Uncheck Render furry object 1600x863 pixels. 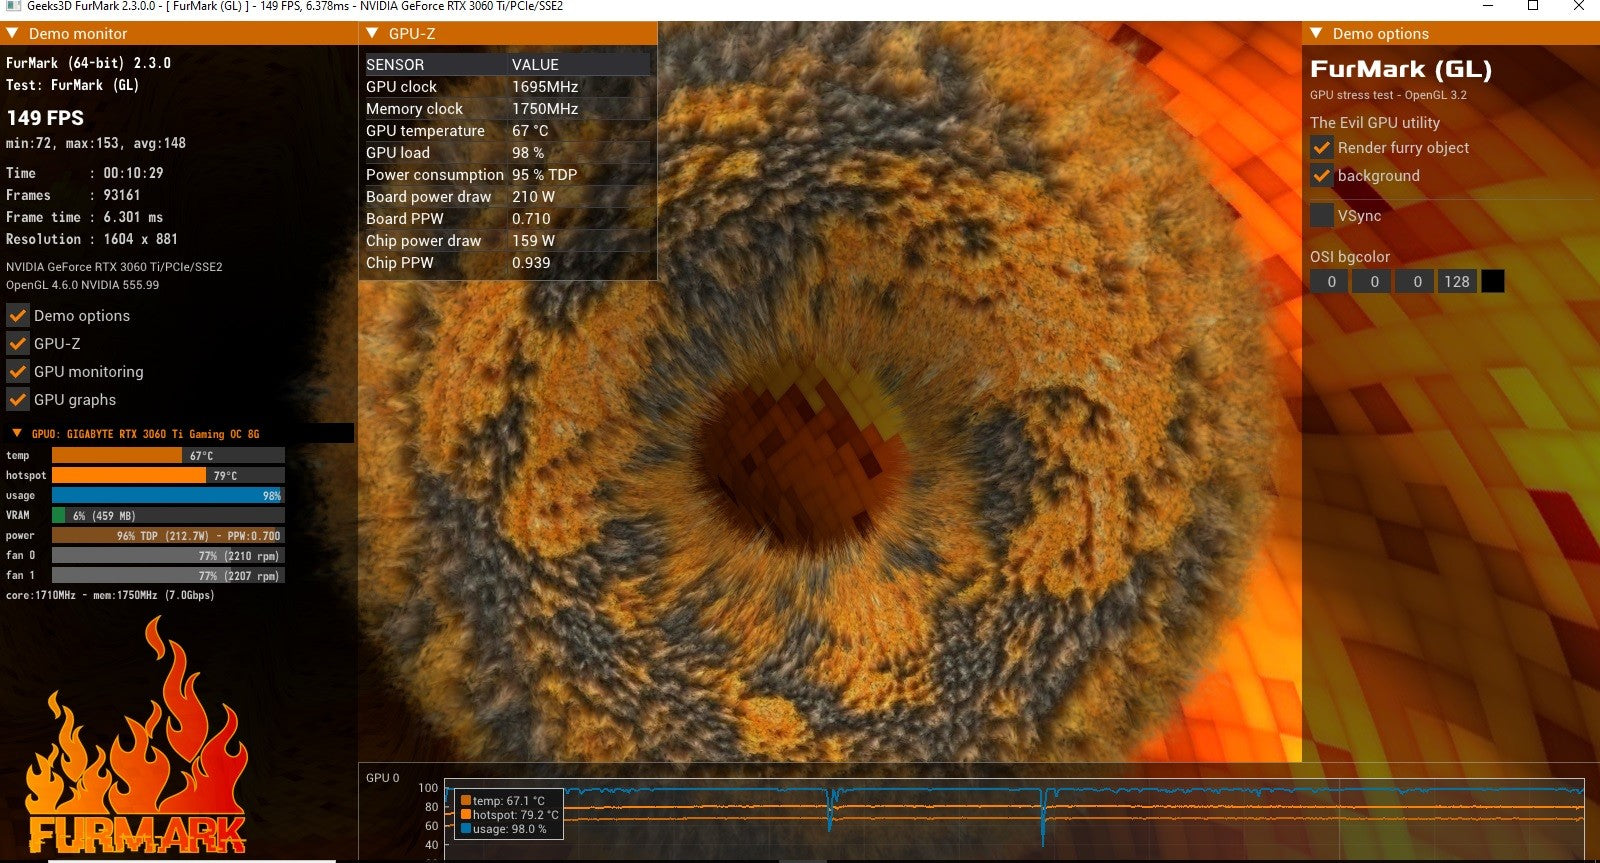coord(1322,148)
